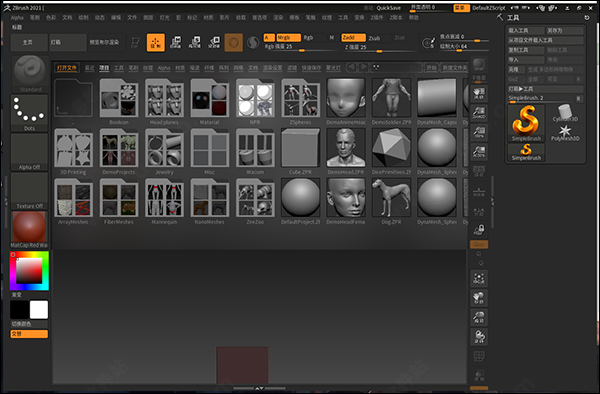Screen dimensions: 600x394
Task: Click the Zoom2D magnifier icon
Action: click(x=479, y=113)
